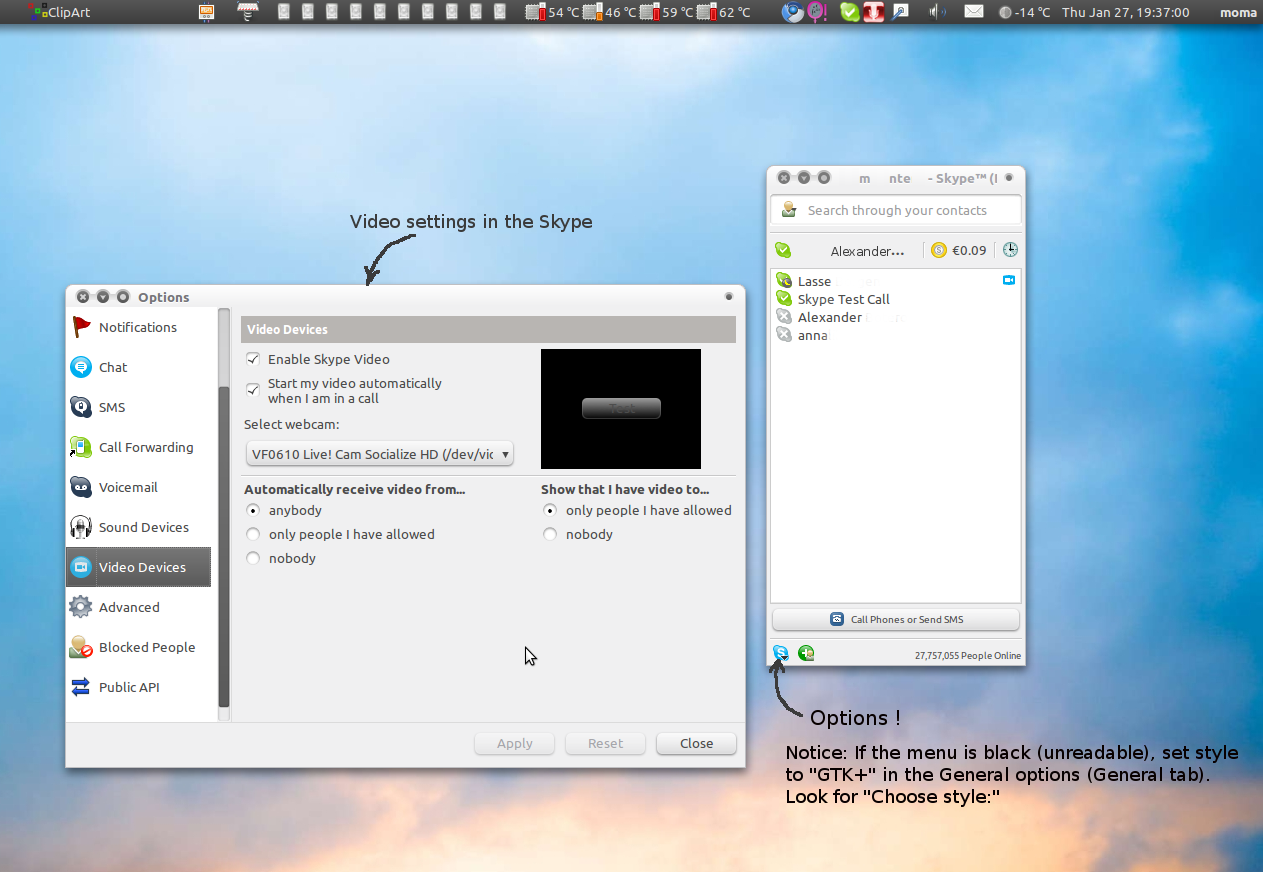1263x872 pixels.
Task: Select the Sound Devices section
Action: (x=138, y=527)
